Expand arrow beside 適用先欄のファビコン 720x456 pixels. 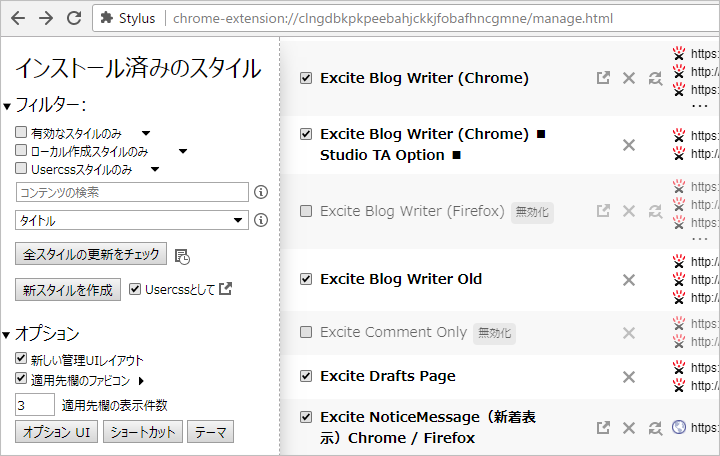(141, 381)
